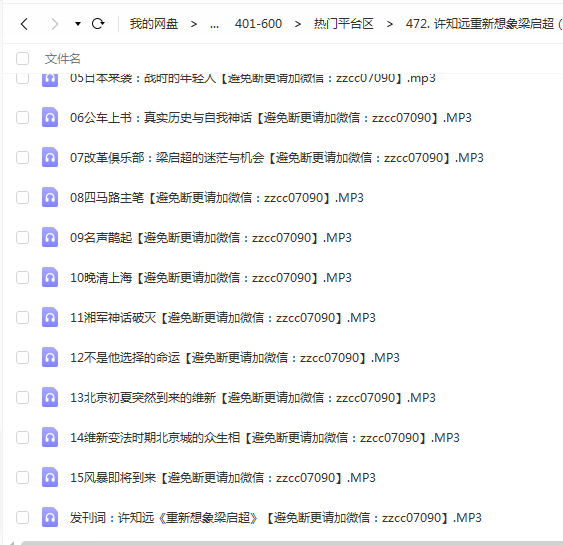This screenshot has height=545, width=563.
Task: Check the box for 15风暴即将到来 file
Action: click(x=23, y=478)
